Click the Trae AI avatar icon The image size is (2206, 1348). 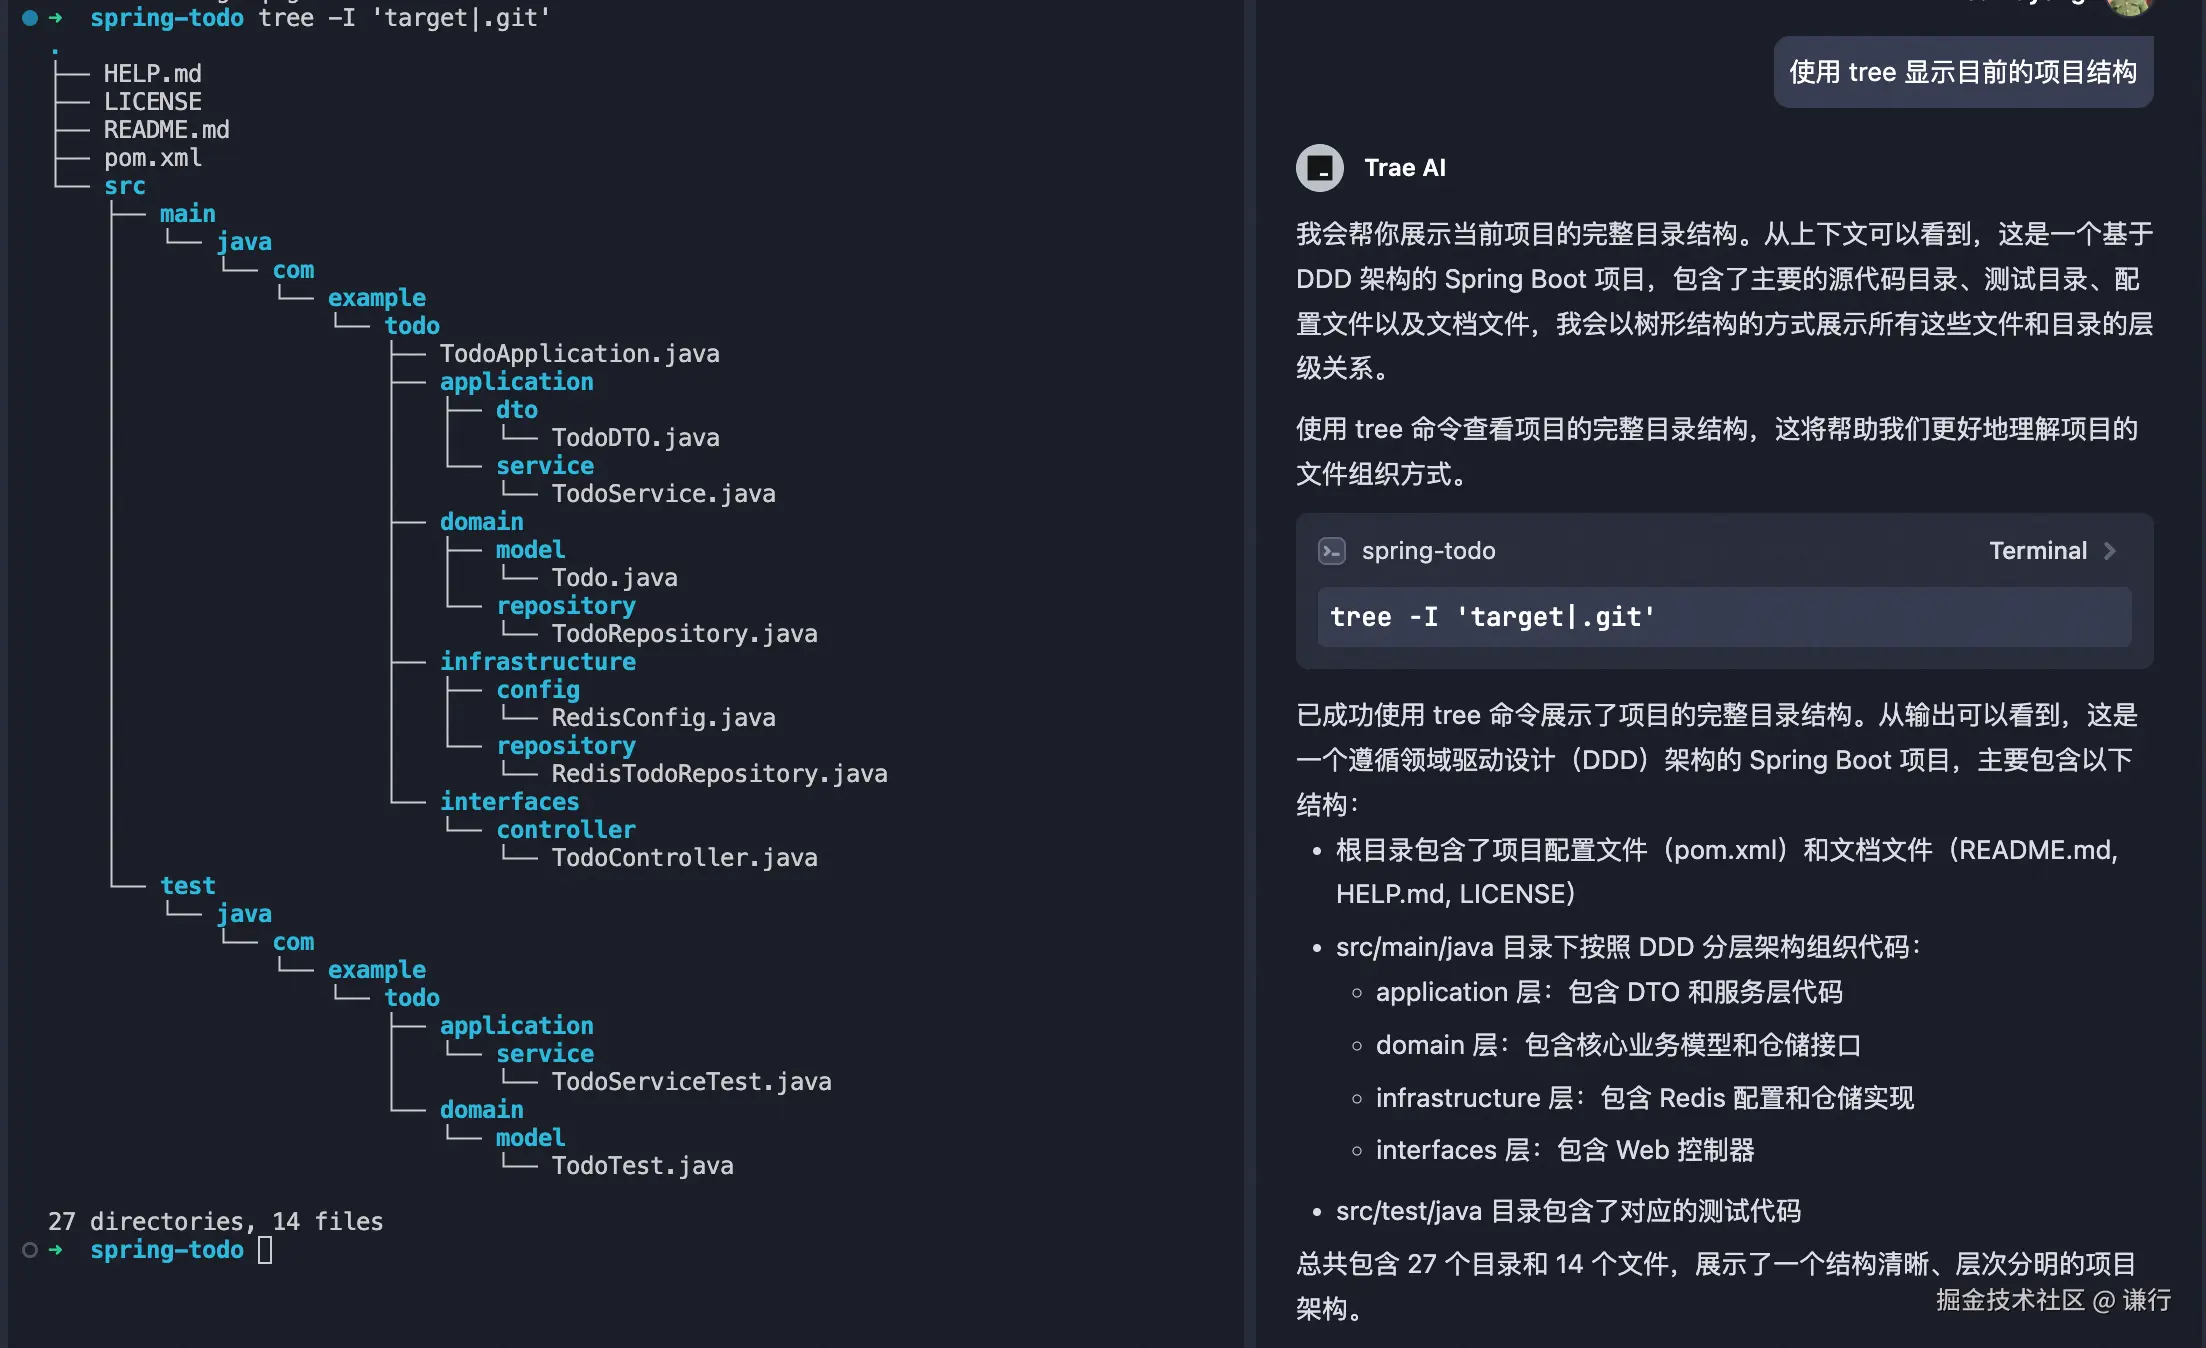point(1319,168)
